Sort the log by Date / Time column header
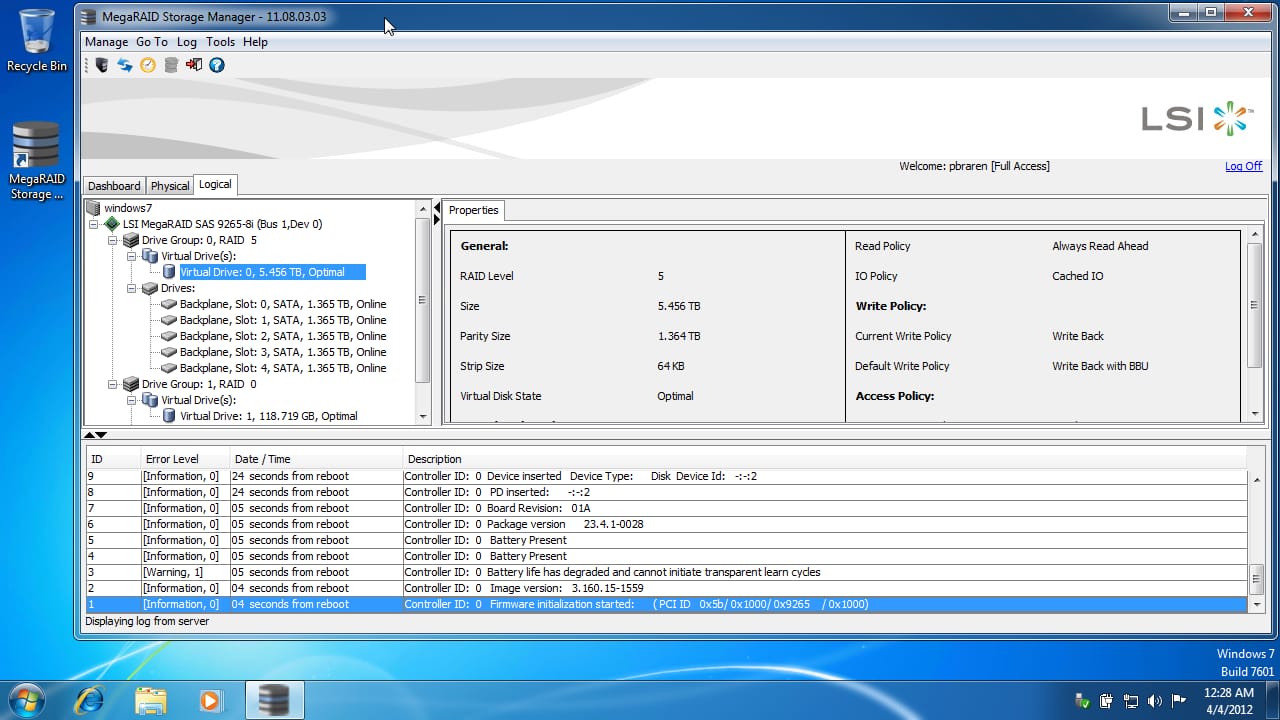Screen dimensions: 1280x720 pyautogui.click(x=316, y=459)
